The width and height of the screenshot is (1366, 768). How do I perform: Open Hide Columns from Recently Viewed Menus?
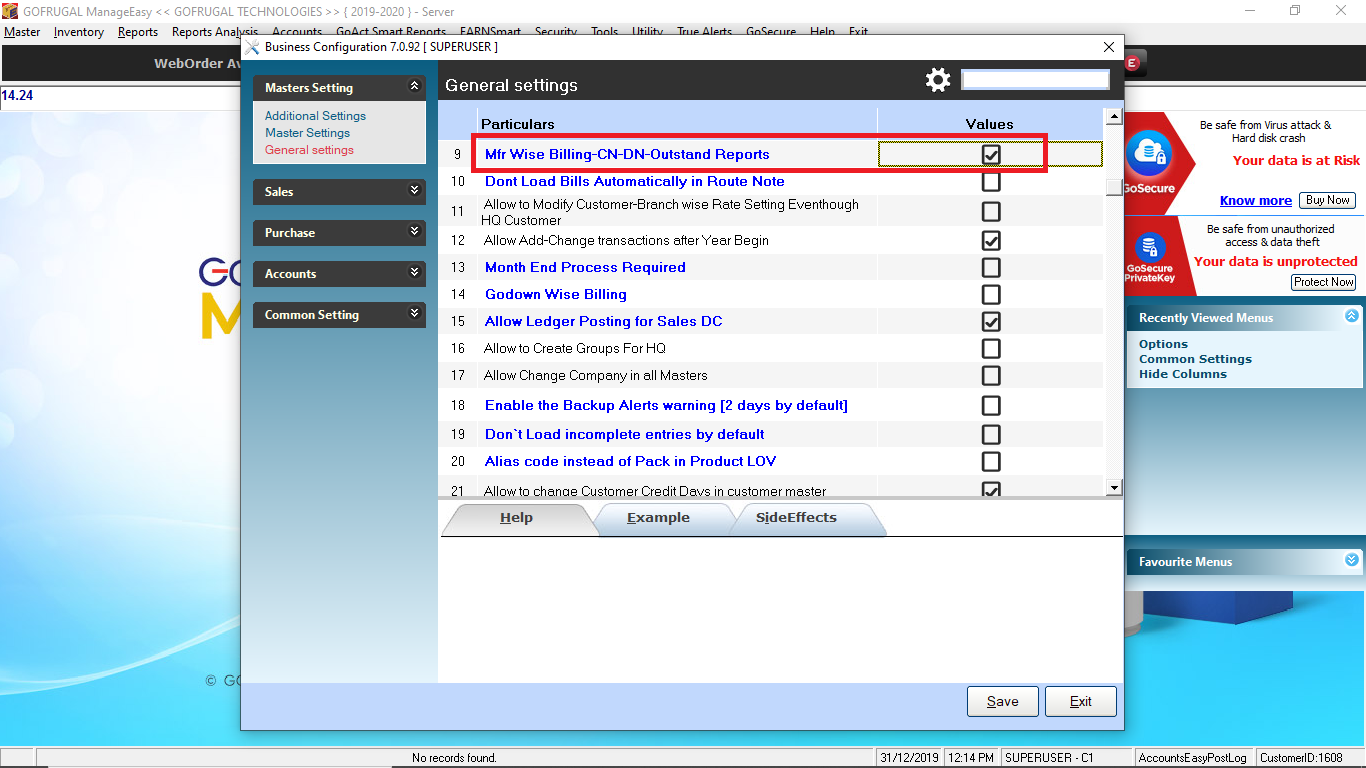click(x=1183, y=374)
